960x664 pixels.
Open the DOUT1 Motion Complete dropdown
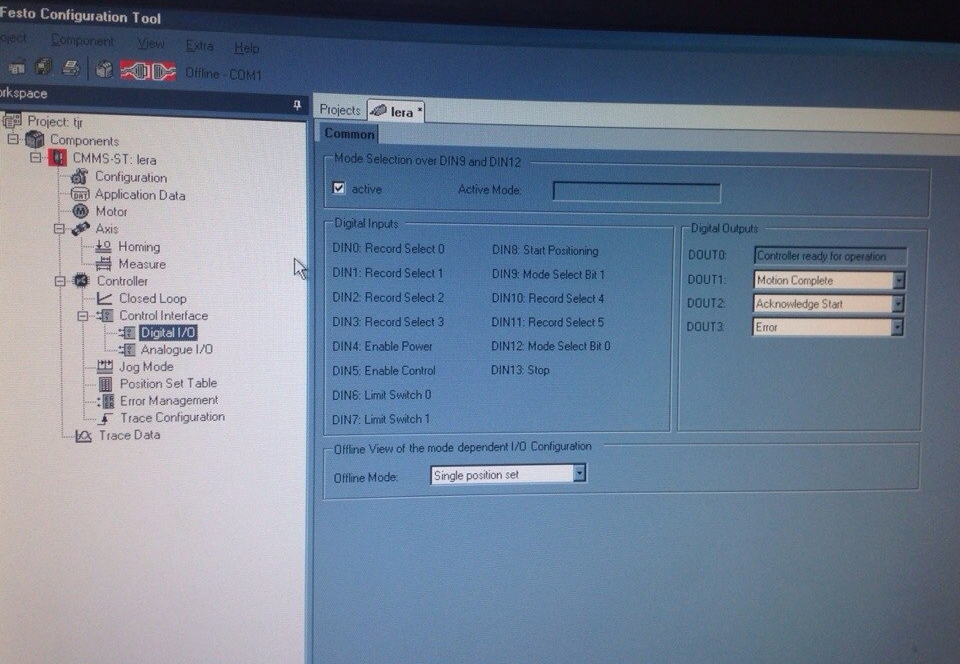tap(898, 280)
